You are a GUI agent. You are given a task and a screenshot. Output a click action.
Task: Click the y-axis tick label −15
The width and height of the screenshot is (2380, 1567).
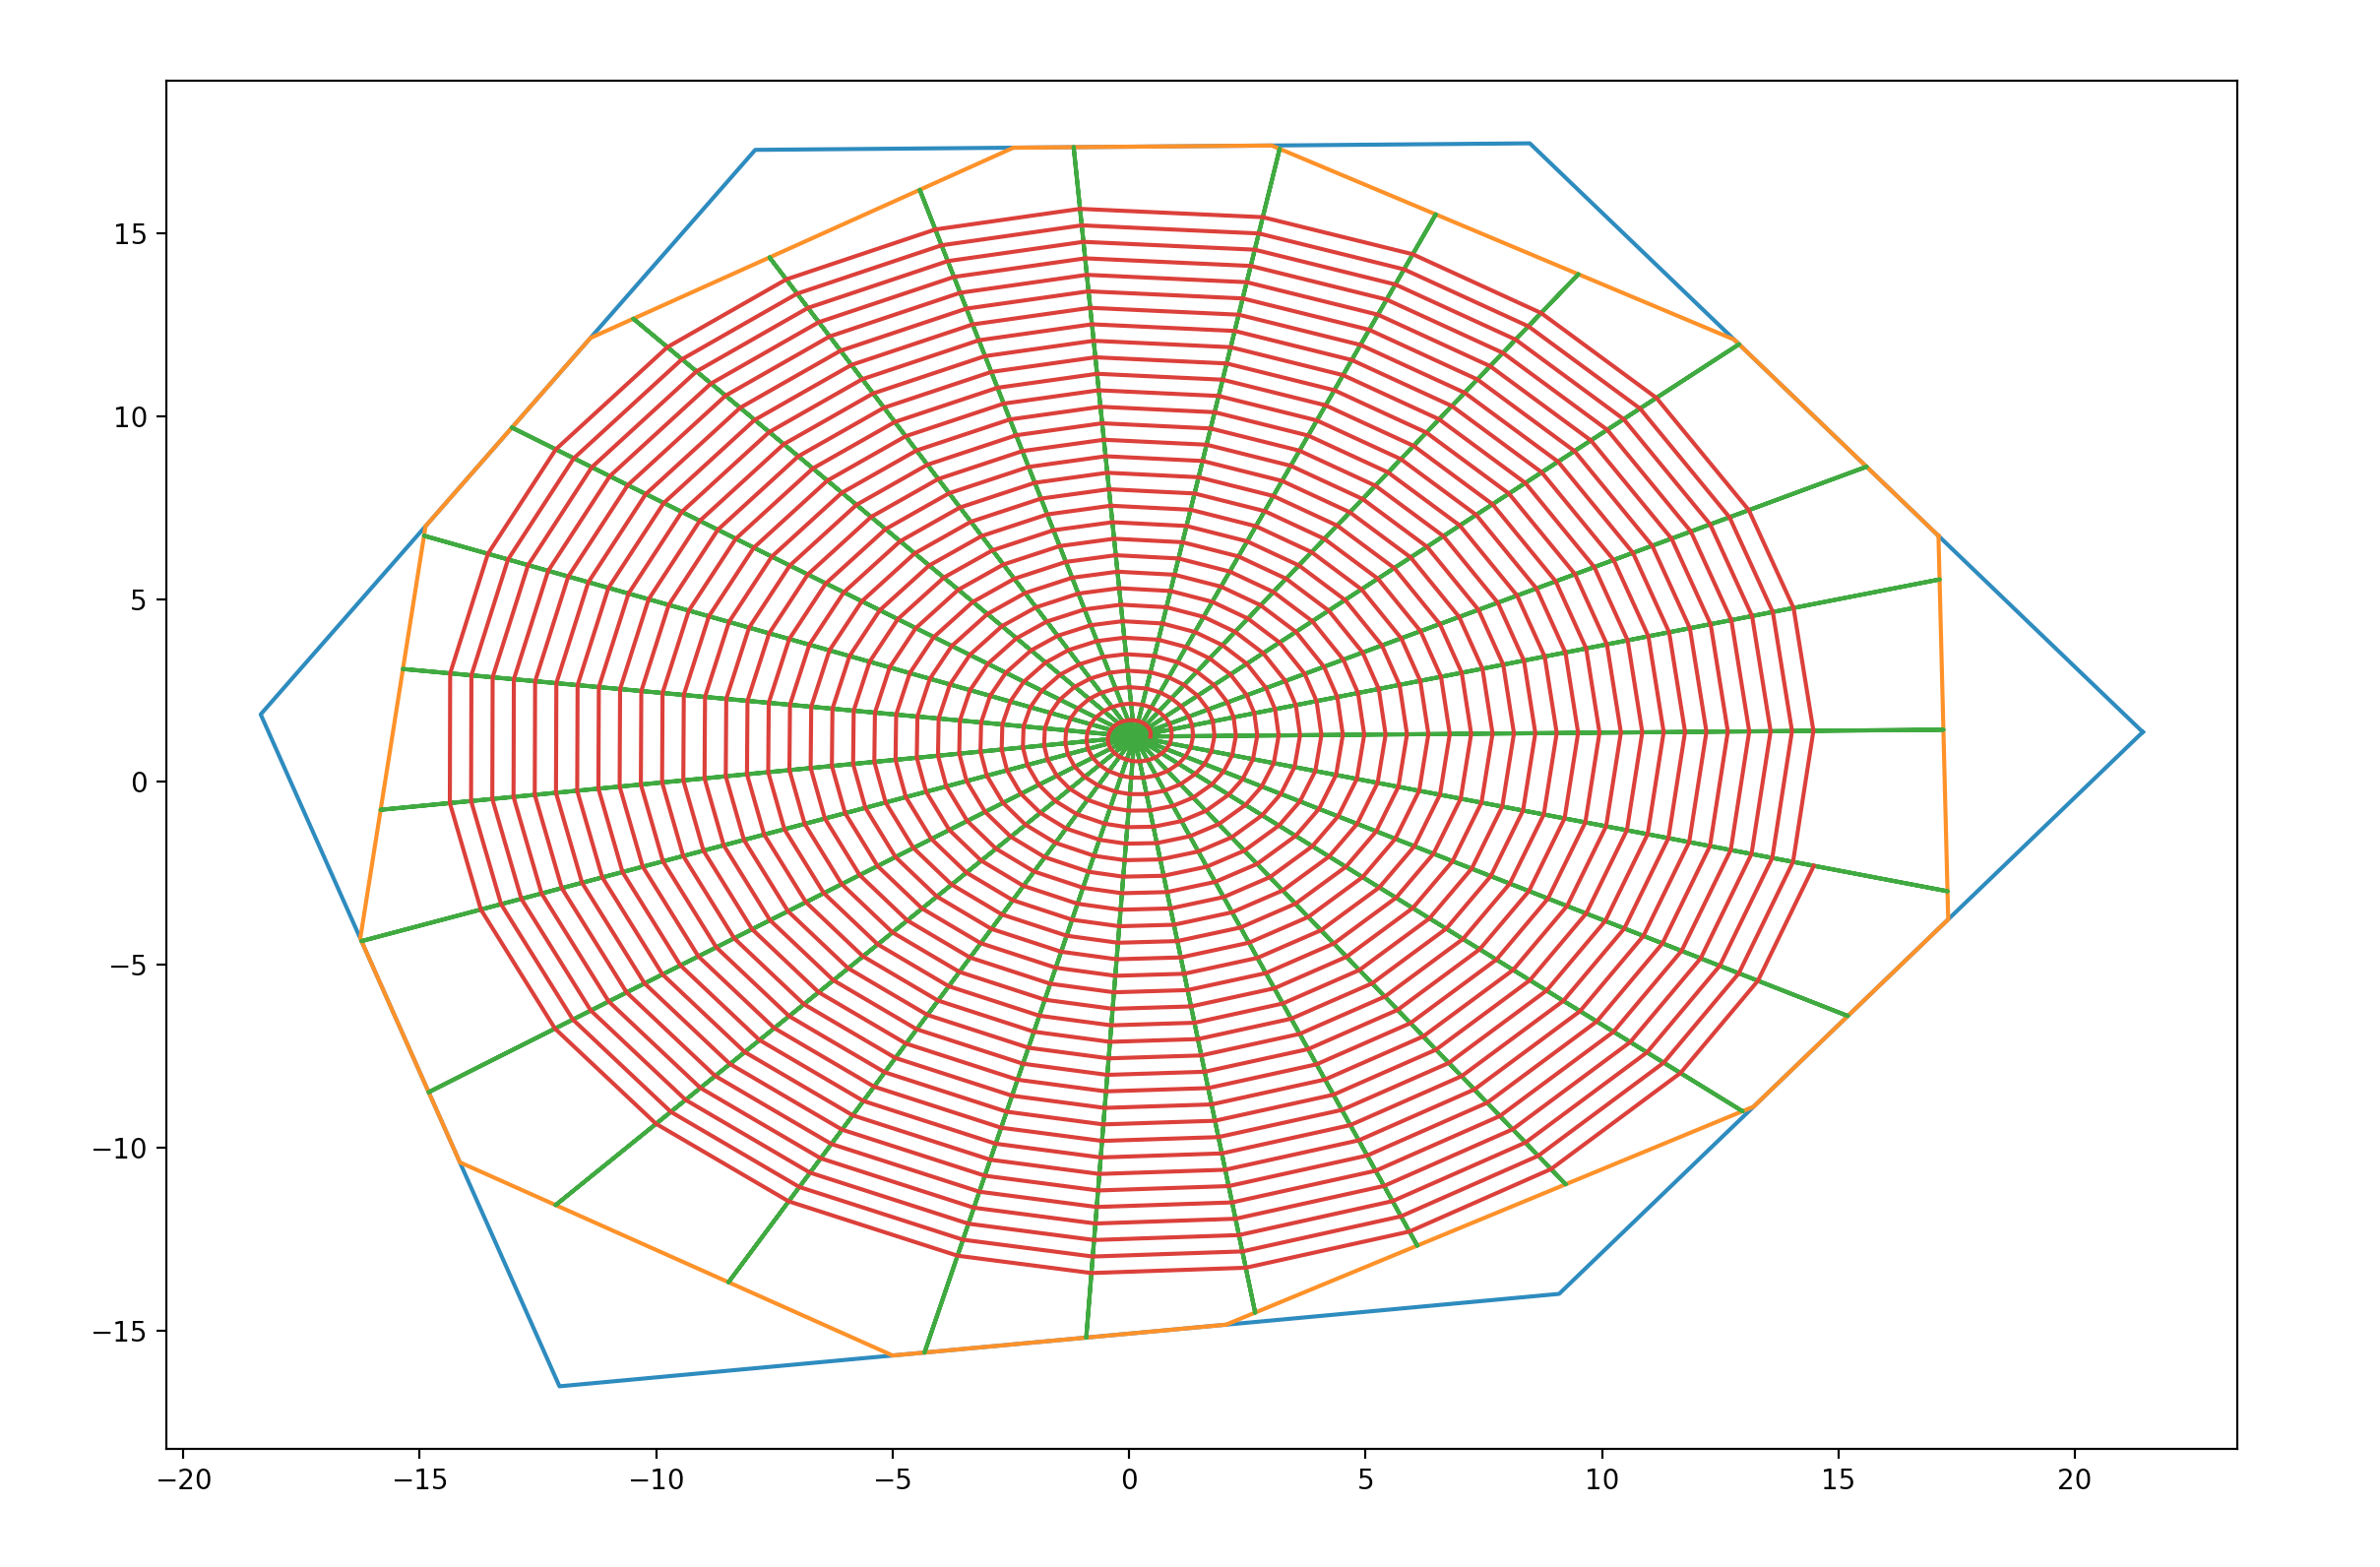tap(121, 1332)
